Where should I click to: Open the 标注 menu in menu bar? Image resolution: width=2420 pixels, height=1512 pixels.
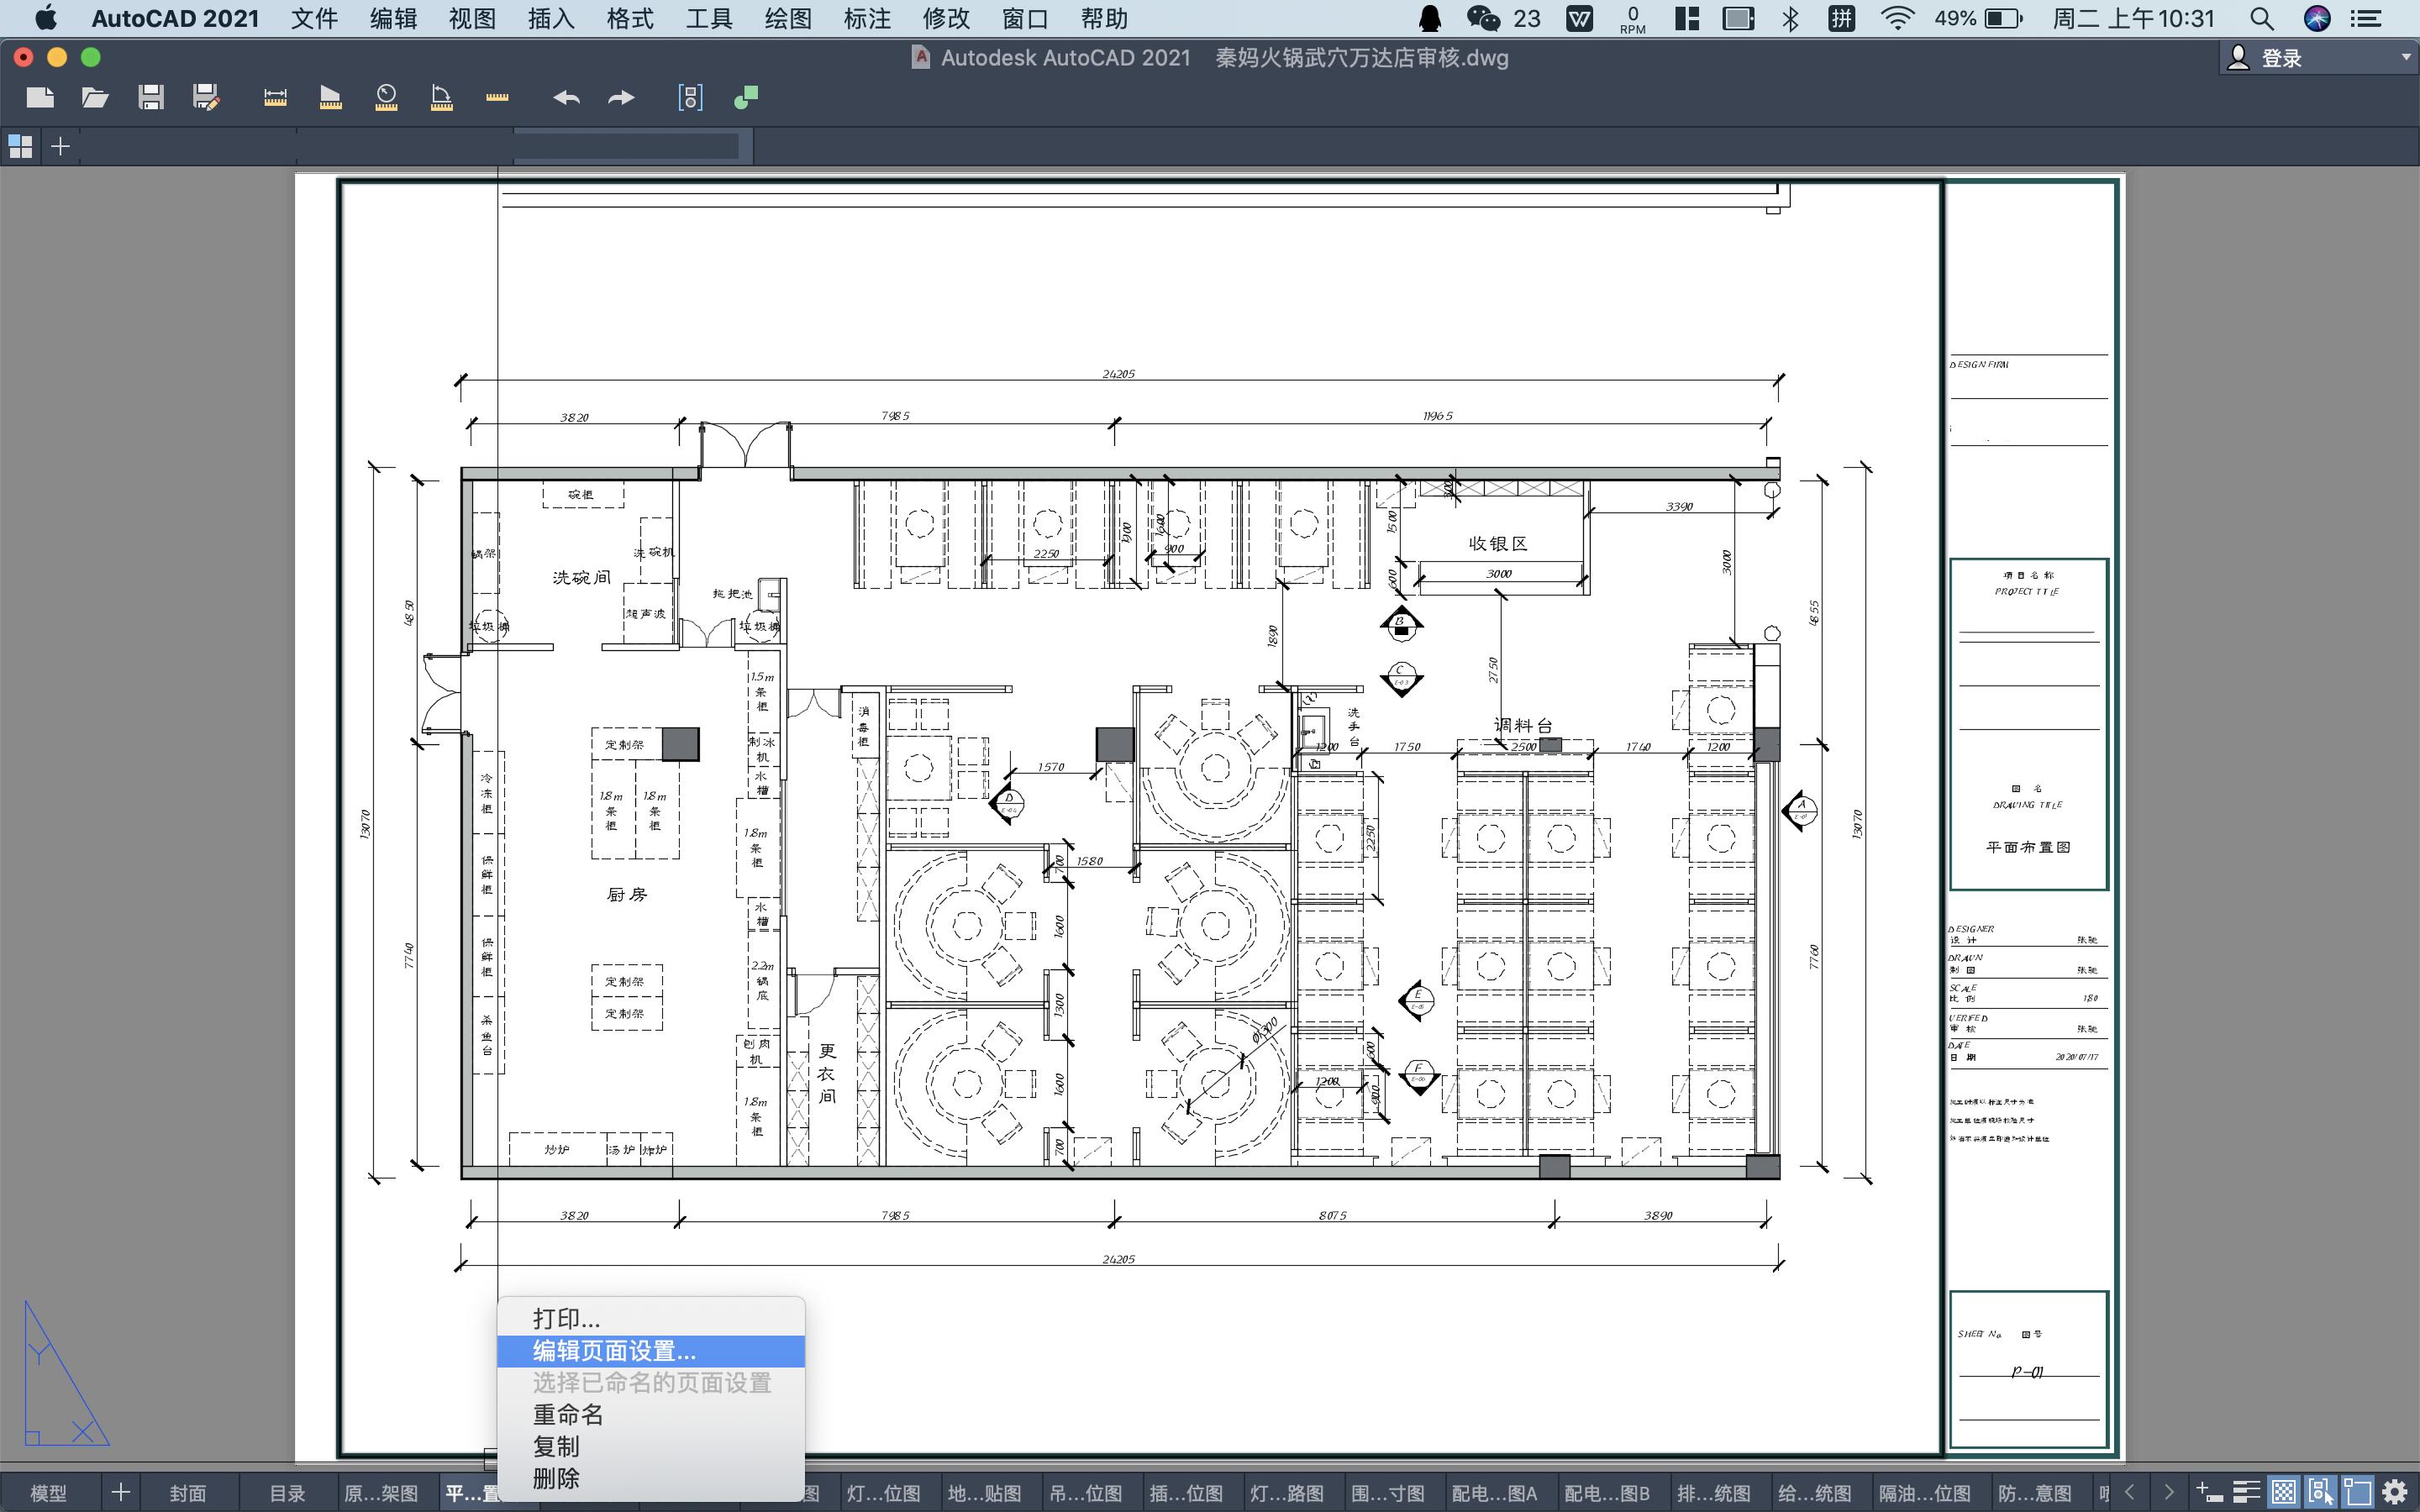[x=866, y=18]
